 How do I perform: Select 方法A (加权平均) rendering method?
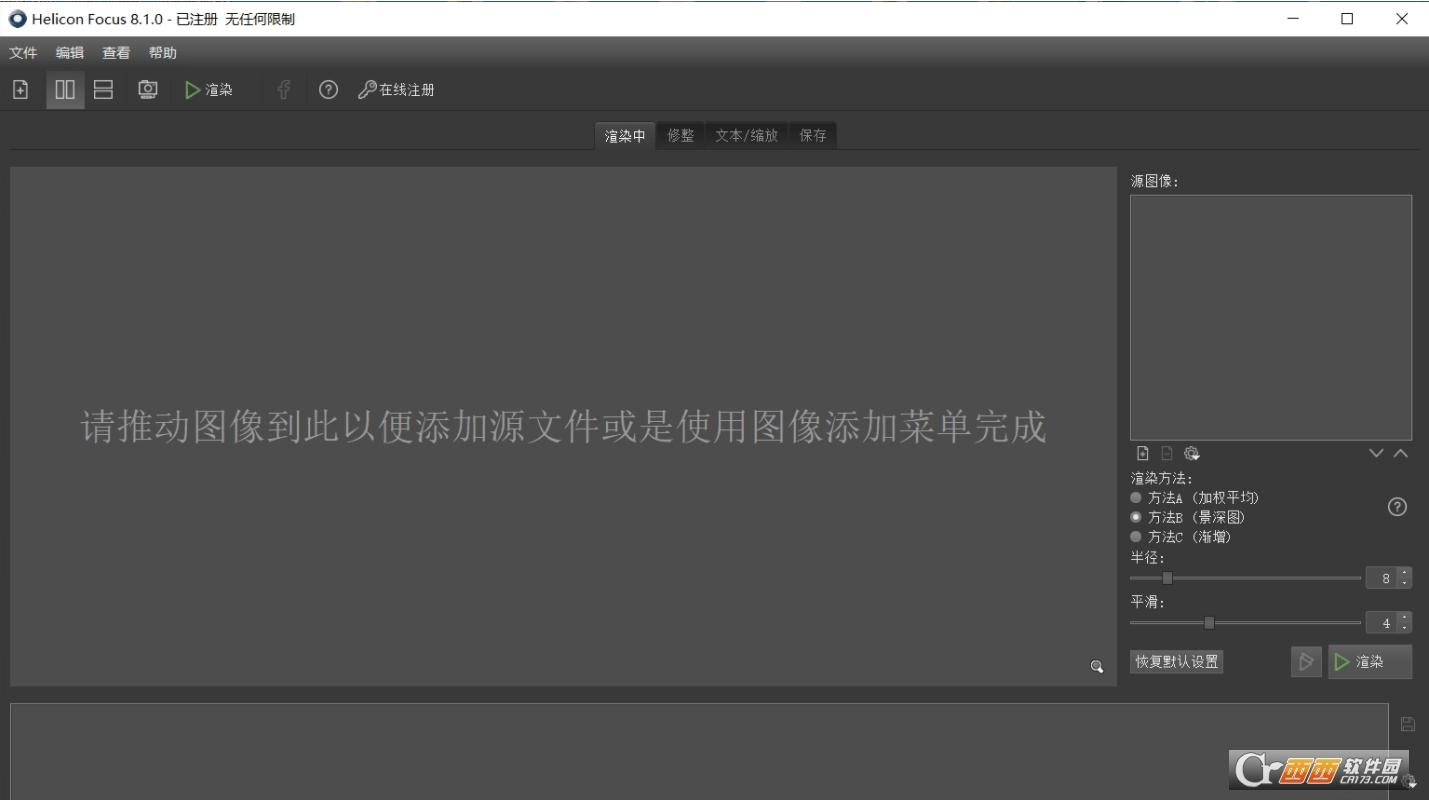tap(1136, 497)
